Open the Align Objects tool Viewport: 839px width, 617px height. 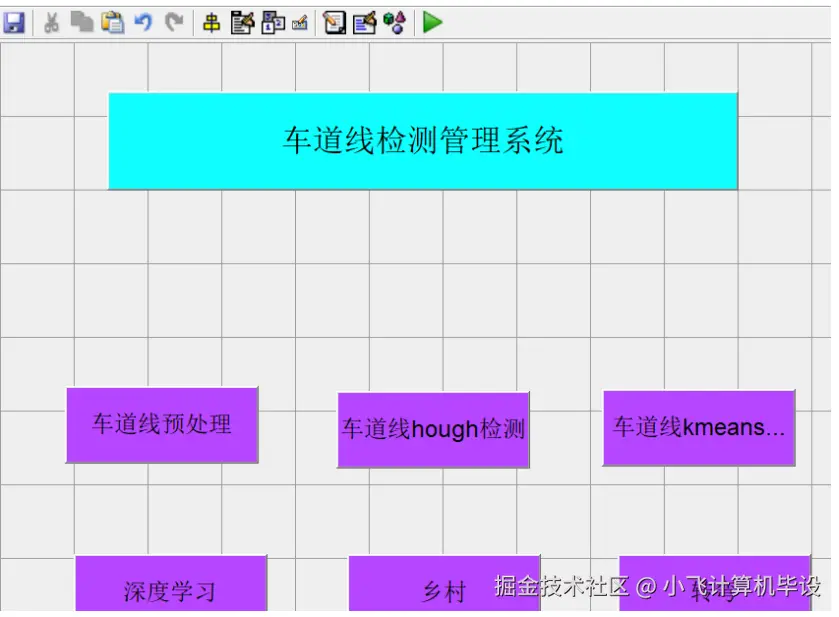point(212,23)
